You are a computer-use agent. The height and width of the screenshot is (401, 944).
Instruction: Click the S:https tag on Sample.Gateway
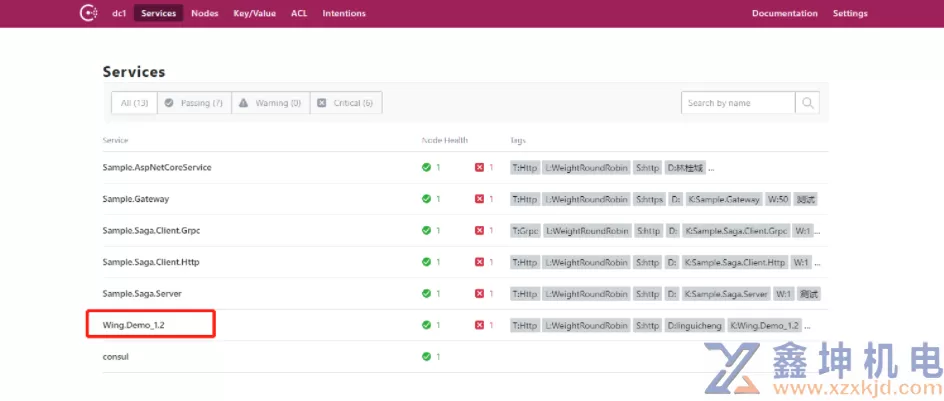tap(650, 199)
